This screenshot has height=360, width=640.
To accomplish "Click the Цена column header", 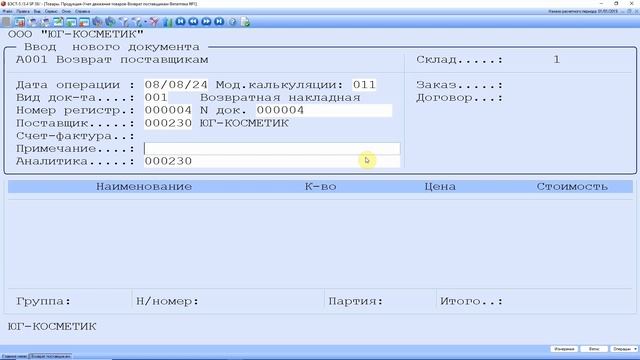I will tap(440, 187).
